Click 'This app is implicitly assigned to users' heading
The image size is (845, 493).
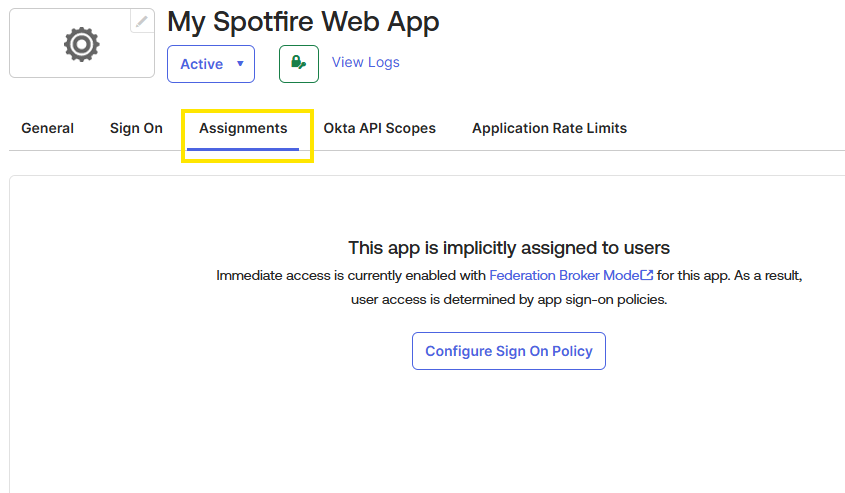click(x=509, y=248)
